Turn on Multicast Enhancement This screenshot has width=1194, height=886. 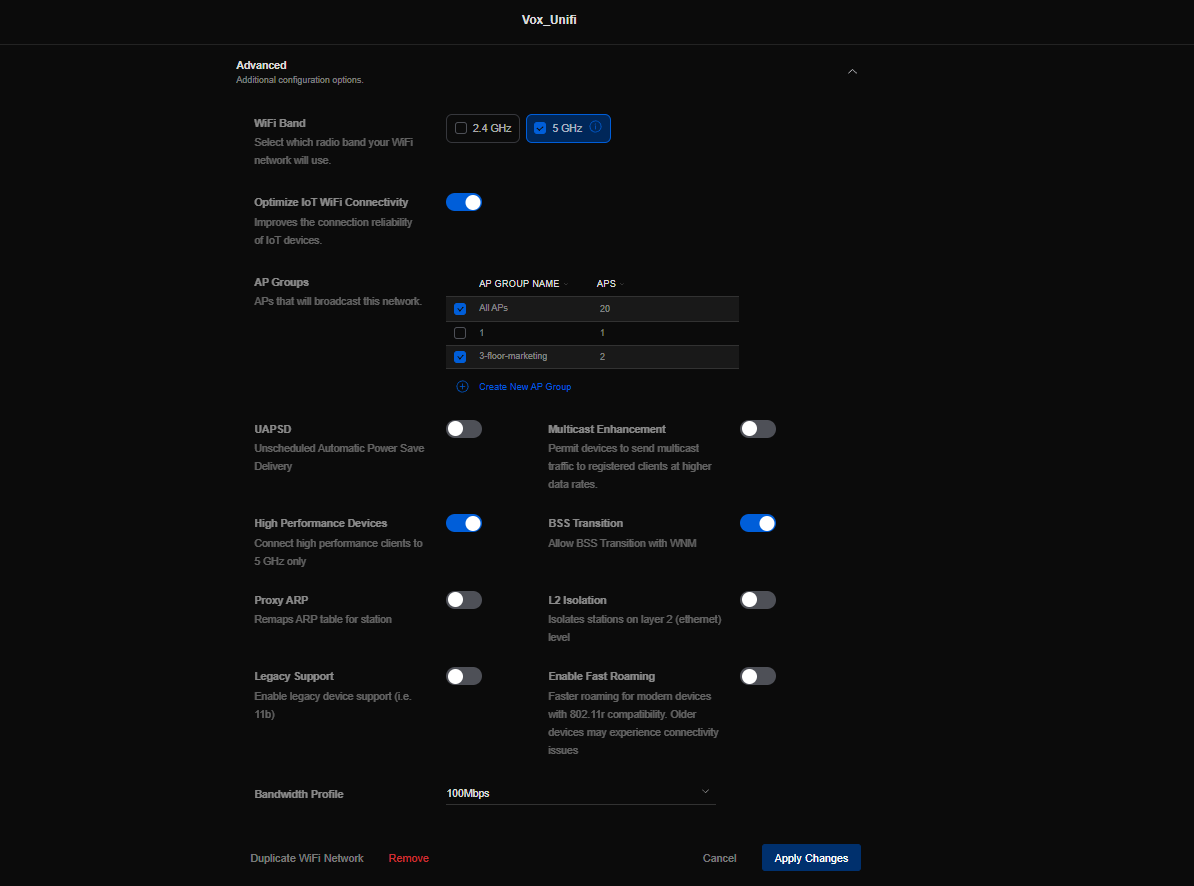[x=757, y=429]
